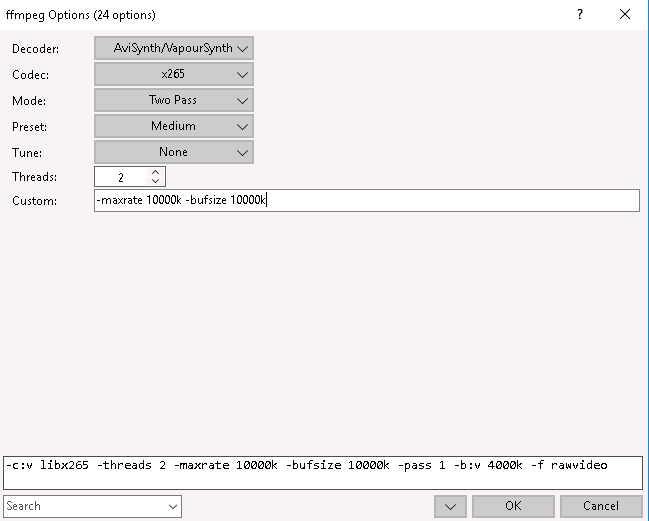Expand the Search box dropdown arrow
The width and height of the screenshot is (649, 521).
click(x=173, y=507)
